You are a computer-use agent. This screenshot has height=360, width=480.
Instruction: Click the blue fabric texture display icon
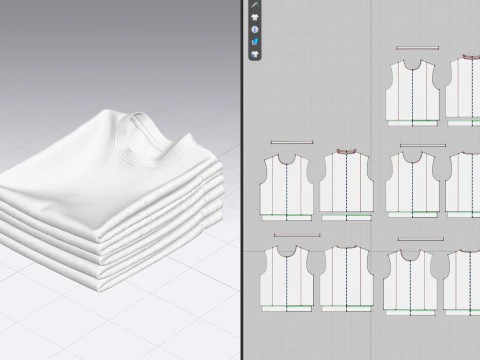tap(255, 42)
